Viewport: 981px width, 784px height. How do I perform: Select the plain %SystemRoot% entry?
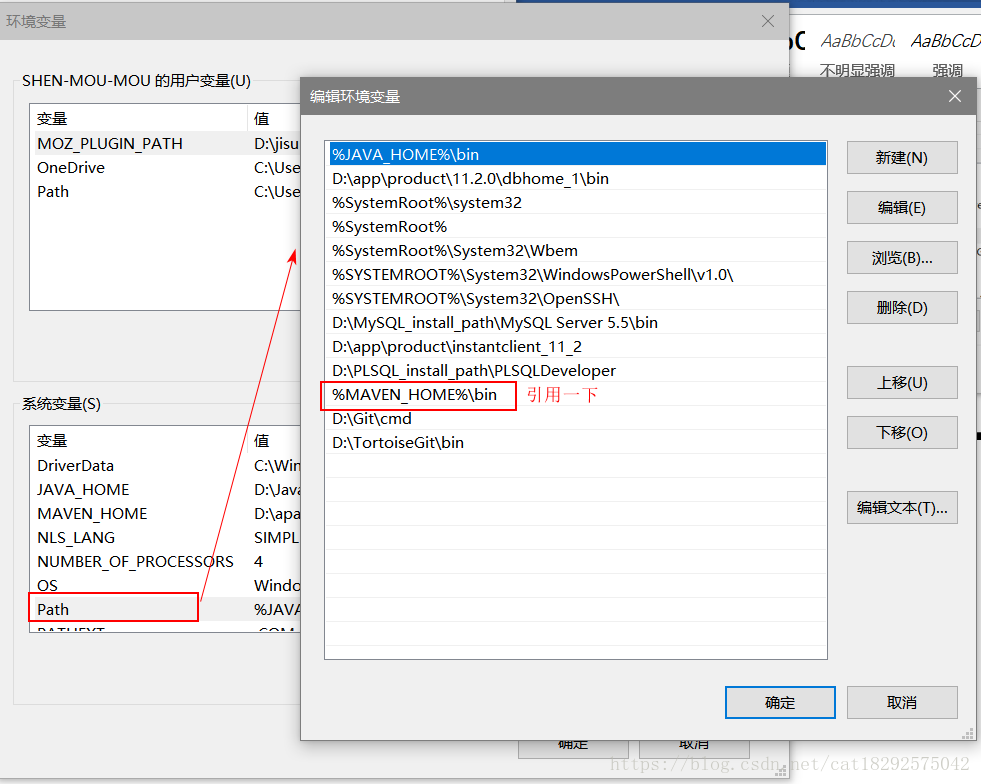(x=576, y=227)
